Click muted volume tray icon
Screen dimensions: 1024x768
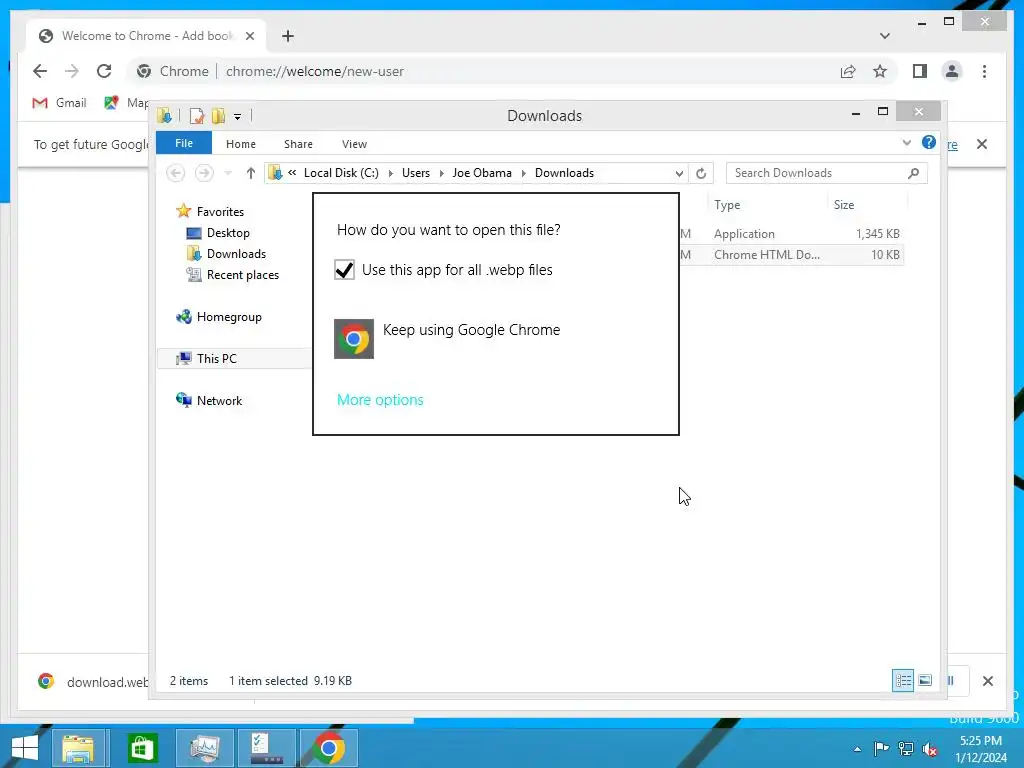[x=929, y=748]
